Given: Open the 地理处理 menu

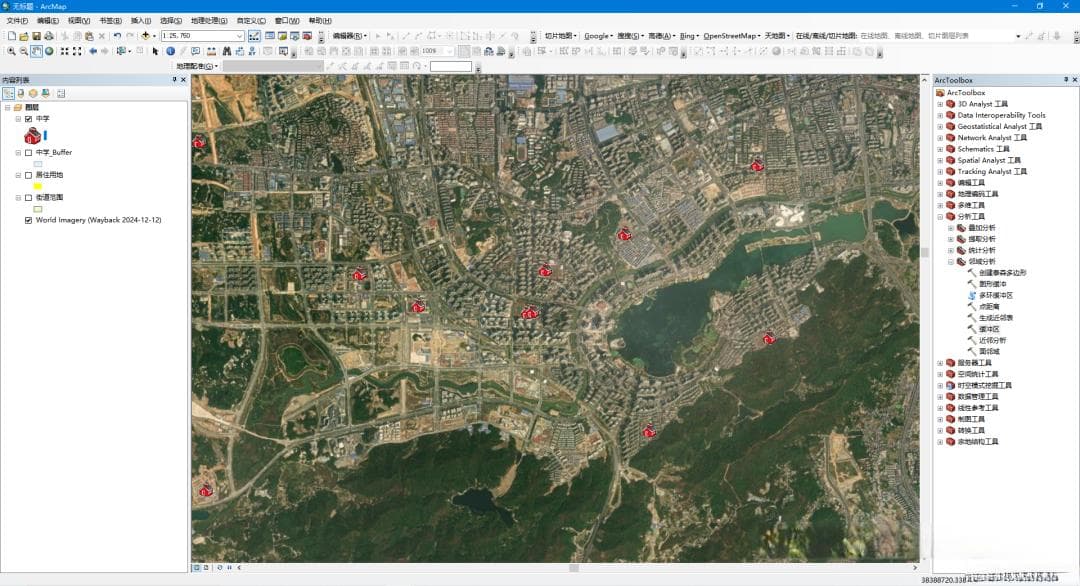Looking at the screenshot, I should (209, 21).
